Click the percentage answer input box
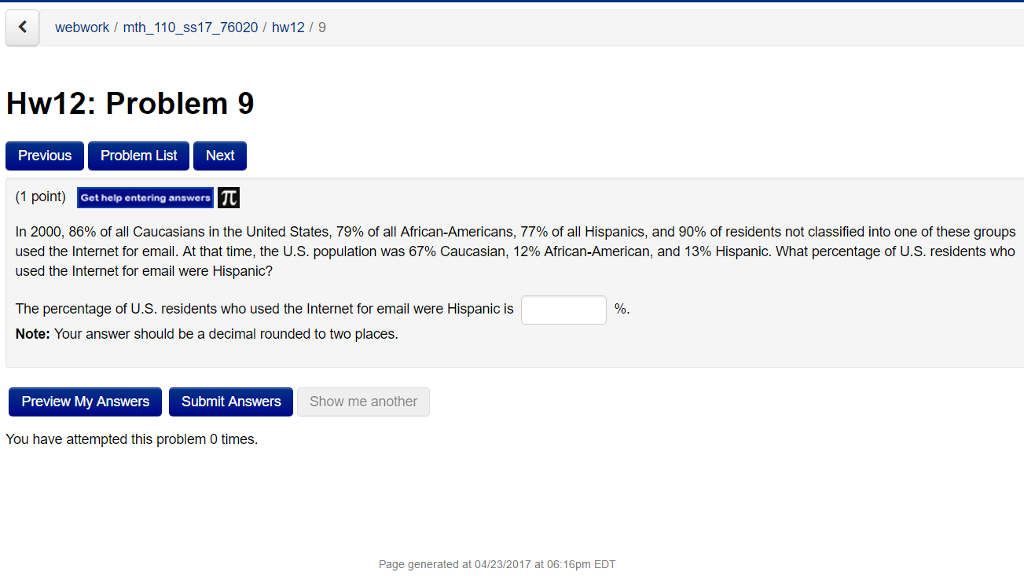 pyautogui.click(x=563, y=309)
